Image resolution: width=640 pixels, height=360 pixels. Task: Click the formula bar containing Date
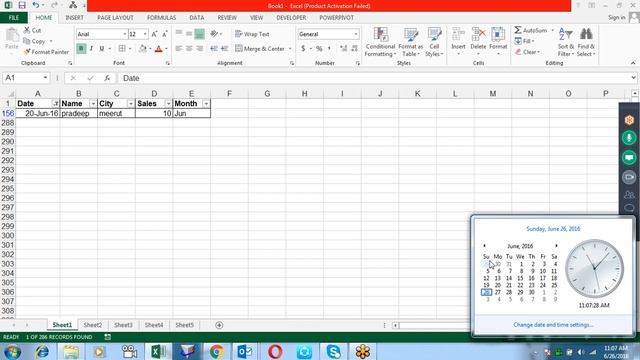click(376, 78)
